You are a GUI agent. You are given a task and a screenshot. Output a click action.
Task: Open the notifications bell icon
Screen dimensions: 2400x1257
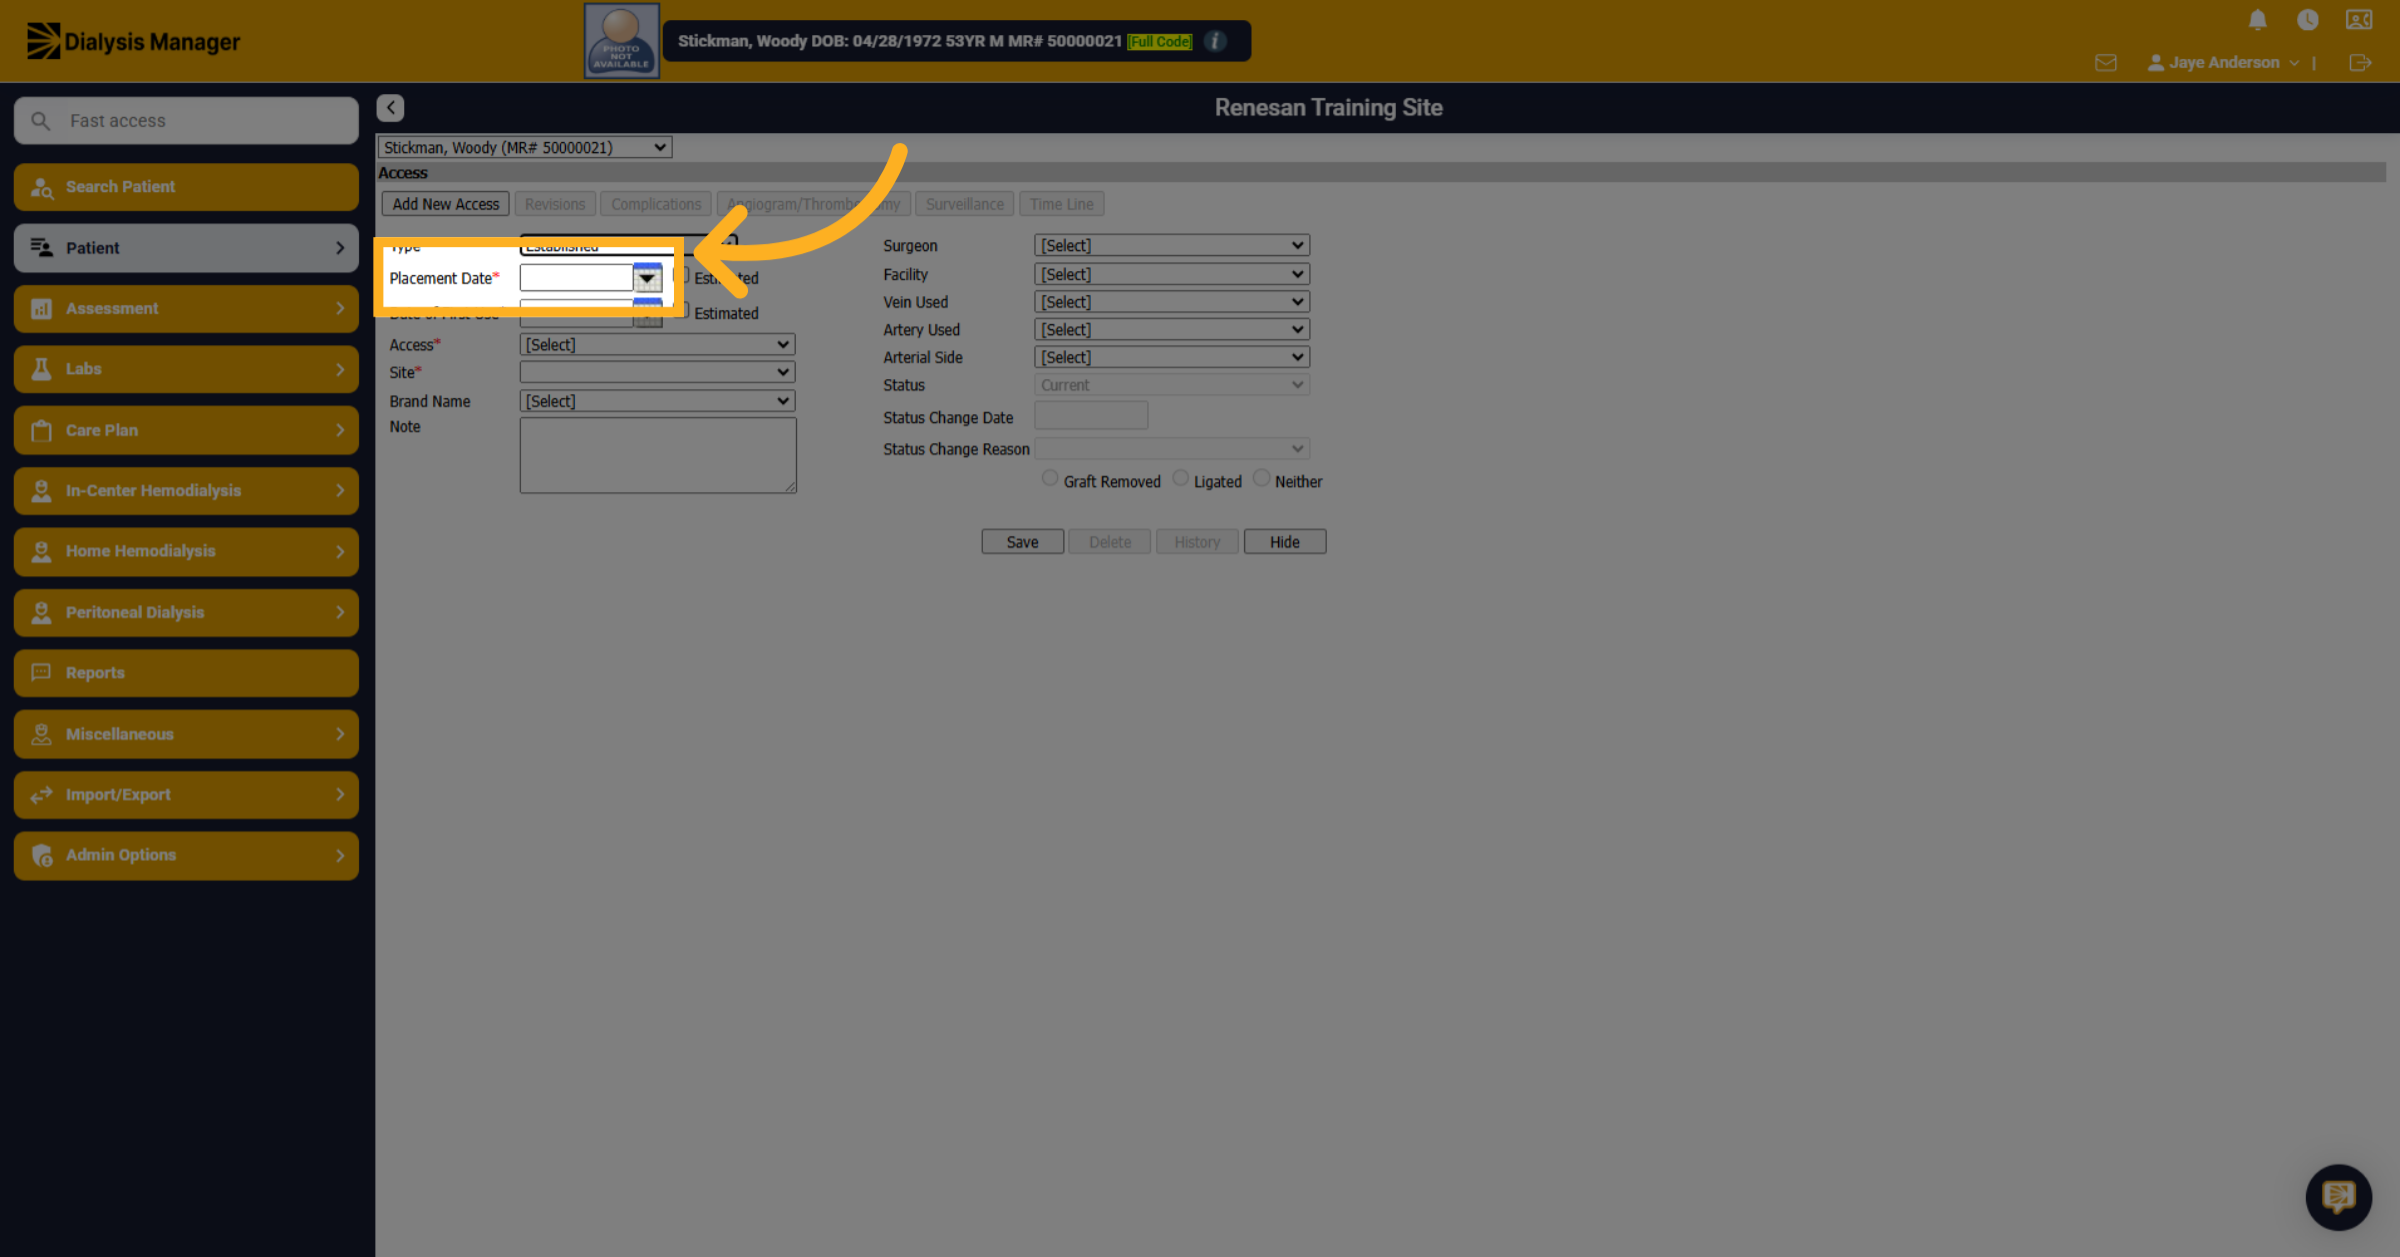click(2257, 20)
